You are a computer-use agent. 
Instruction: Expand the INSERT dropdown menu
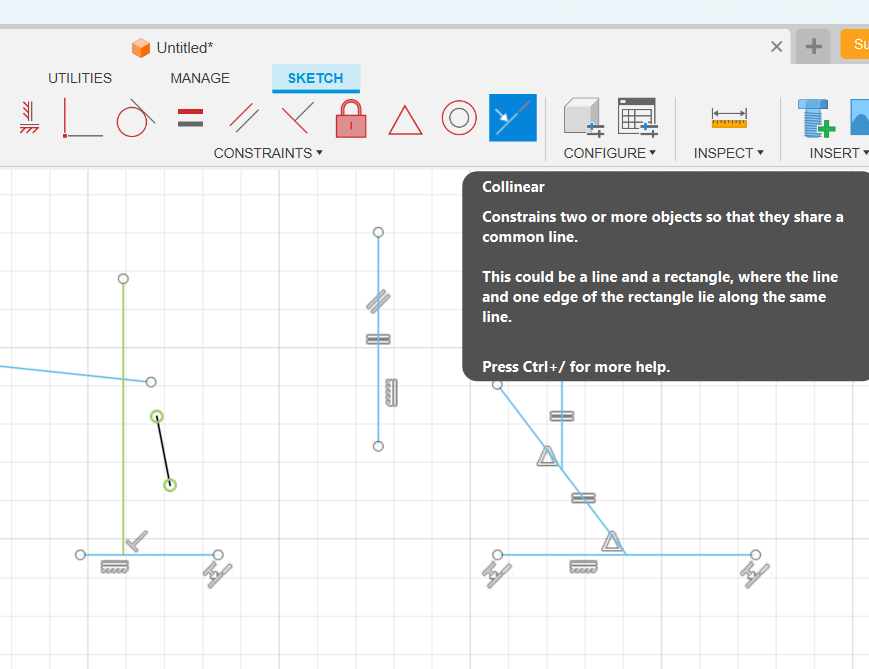pyautogui.click(x=839, y=153)
